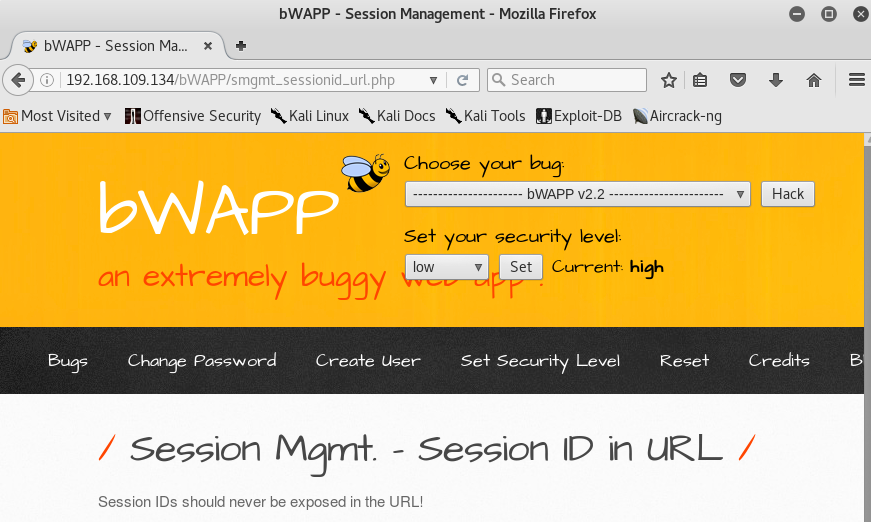Show bookmarks list icon
Viewport: 871px width, 522px height.
[700, 81]
